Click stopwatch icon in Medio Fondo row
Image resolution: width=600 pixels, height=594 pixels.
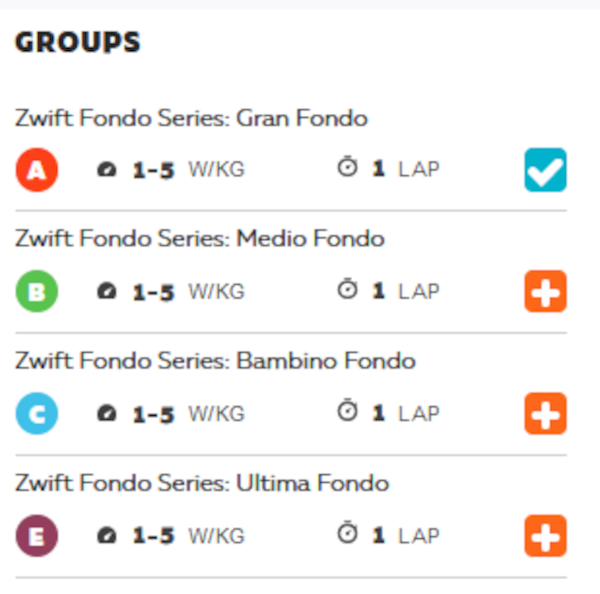coord(347,289)
